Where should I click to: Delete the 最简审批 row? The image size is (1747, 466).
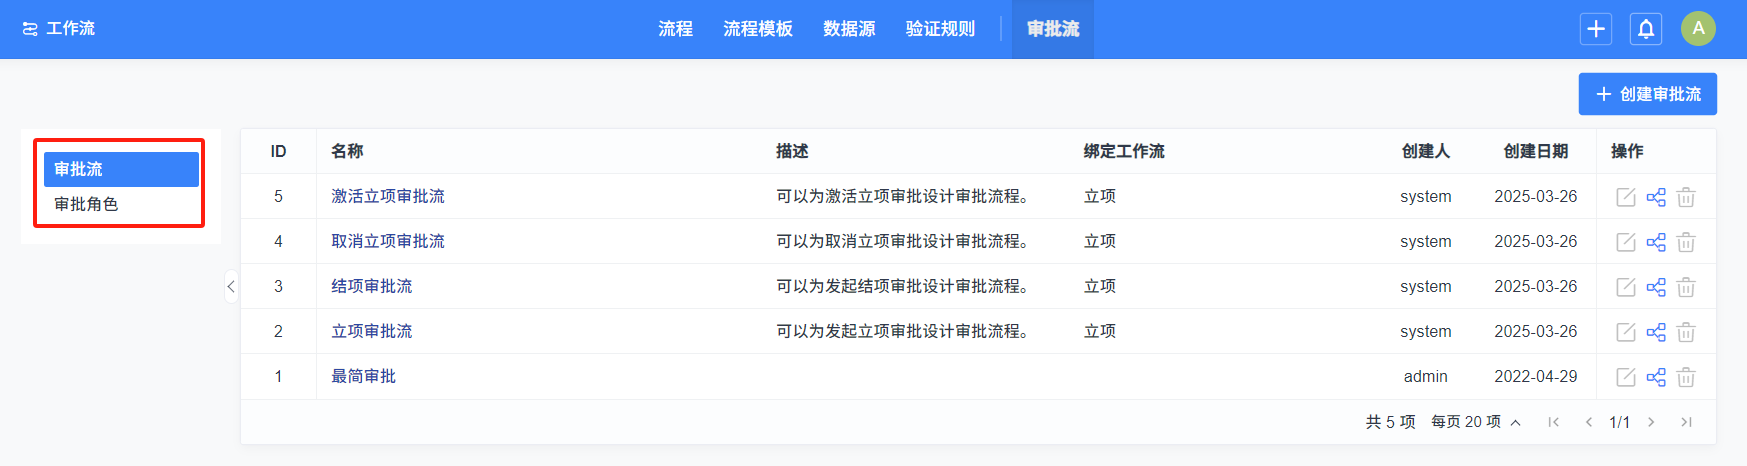tap(1686, 377)
